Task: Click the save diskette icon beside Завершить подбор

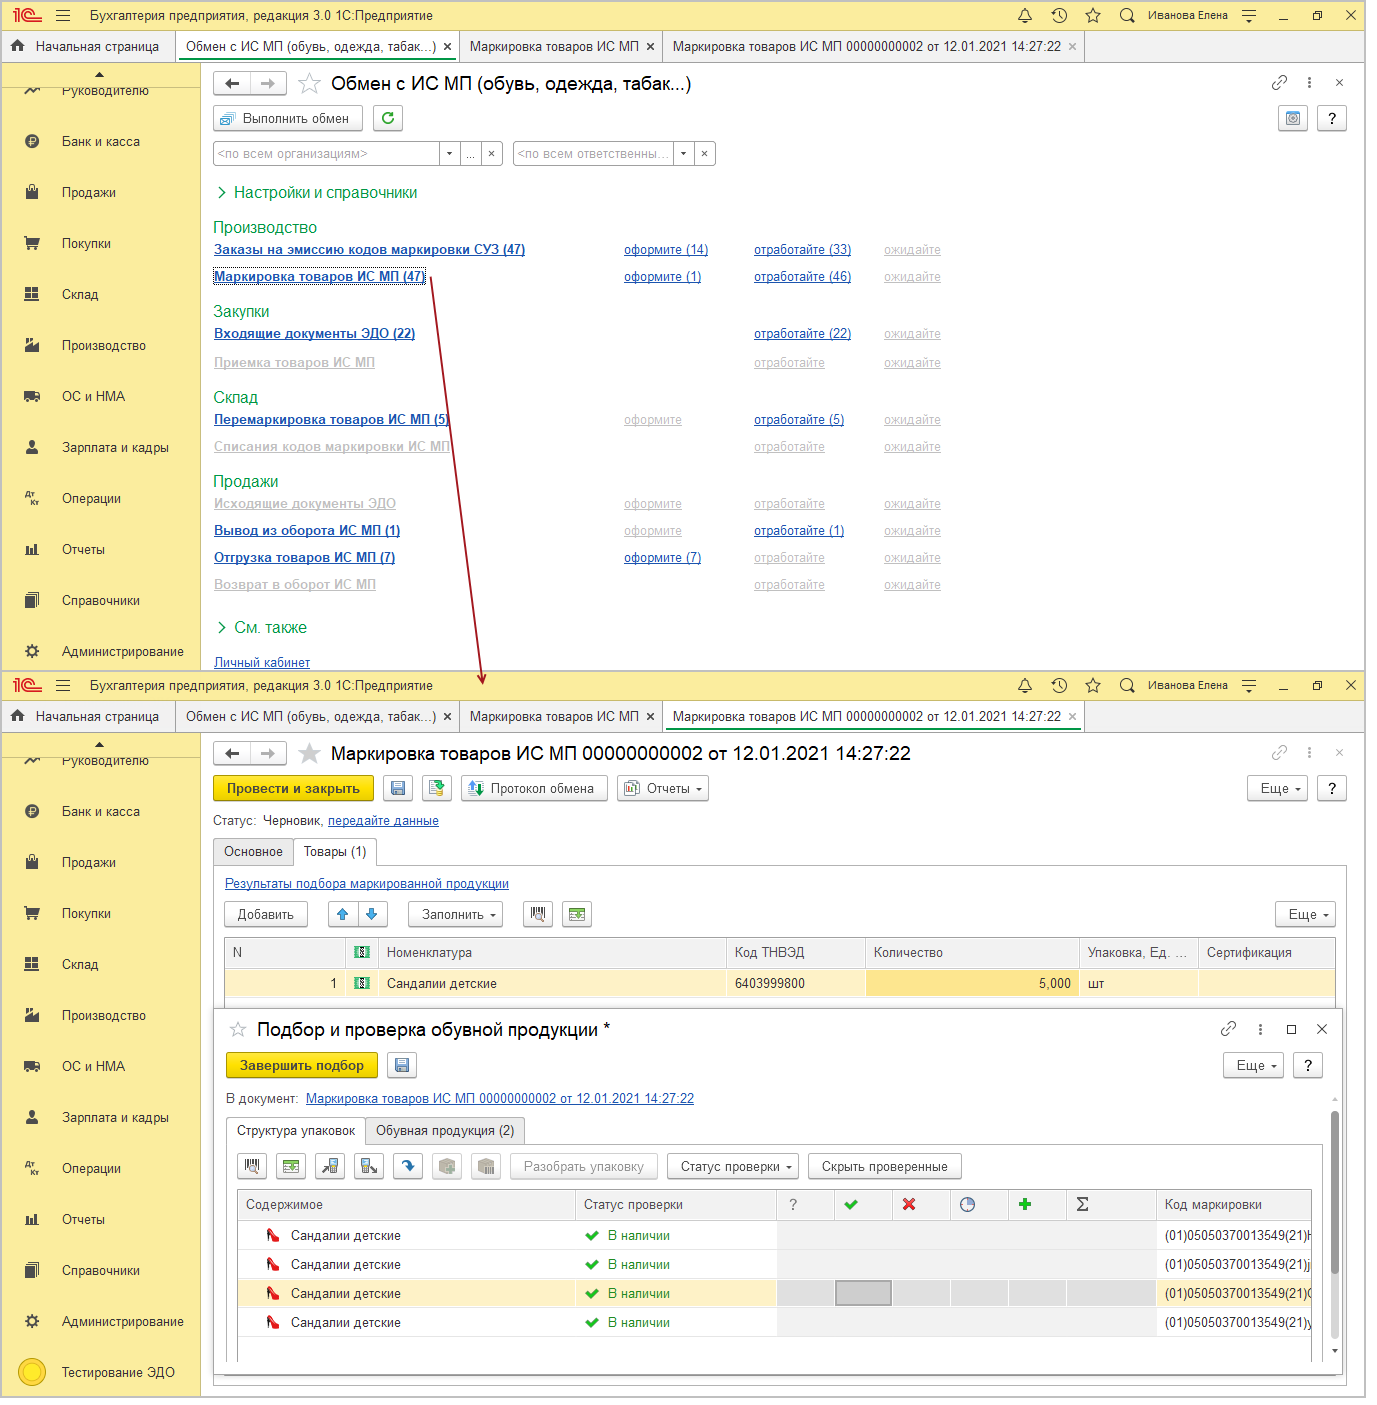Action: [x=401, y=1065]
